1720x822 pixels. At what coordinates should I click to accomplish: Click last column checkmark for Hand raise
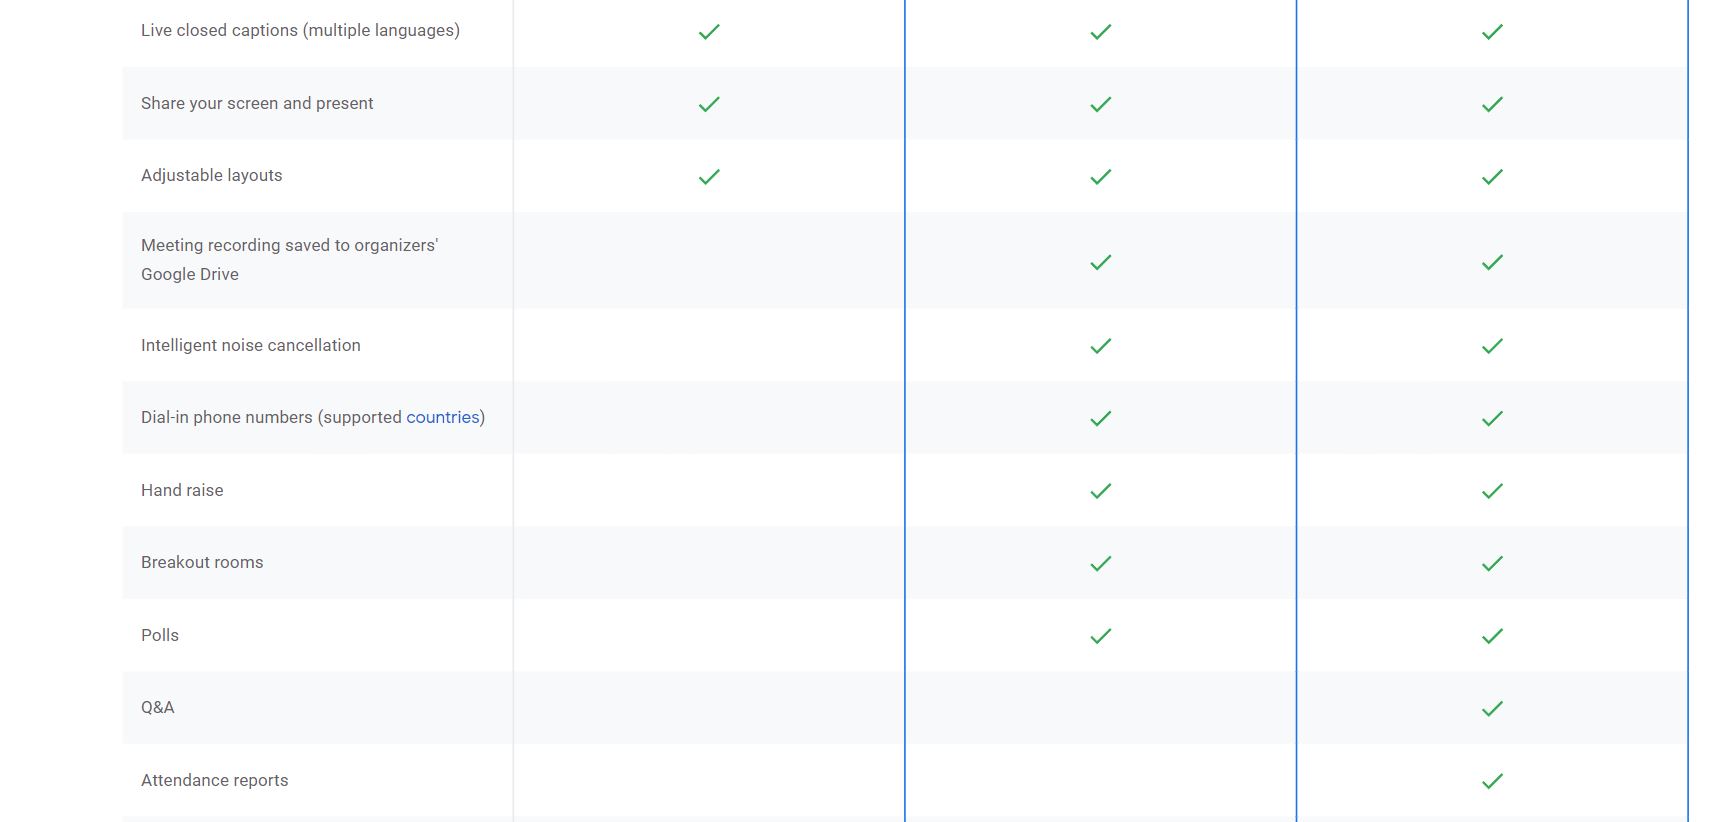tap(1492, 491)
